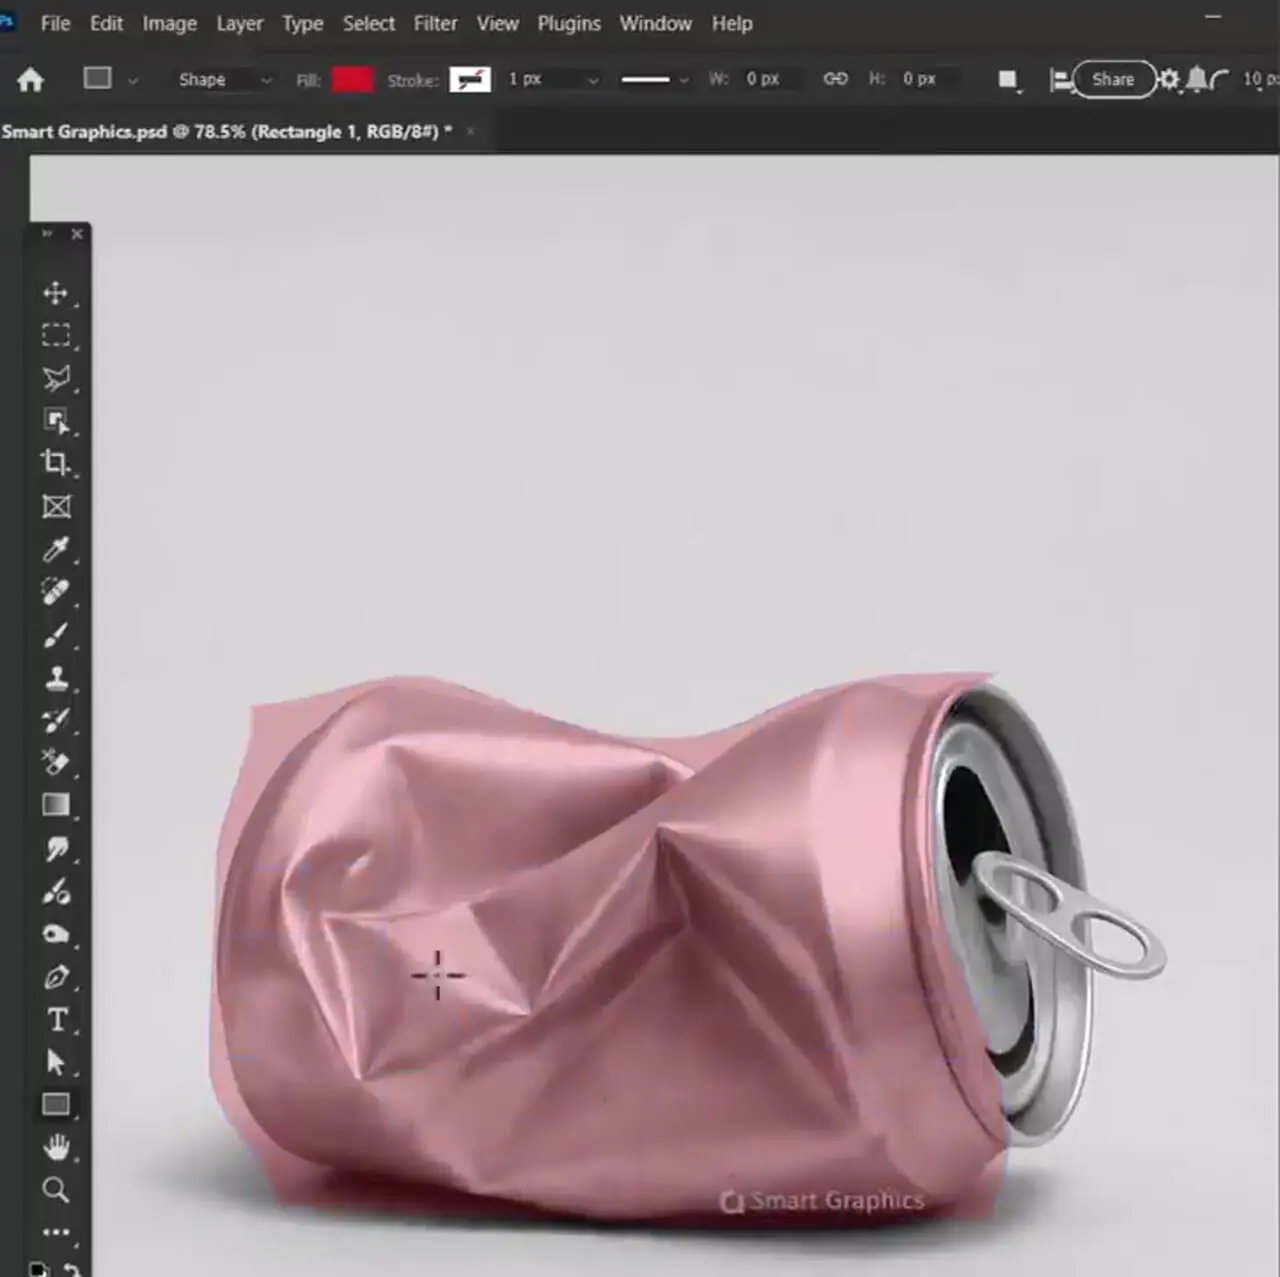Open the Filter menu
The width and height of the screenshot is (1280, 1277).
click(435, 23)
